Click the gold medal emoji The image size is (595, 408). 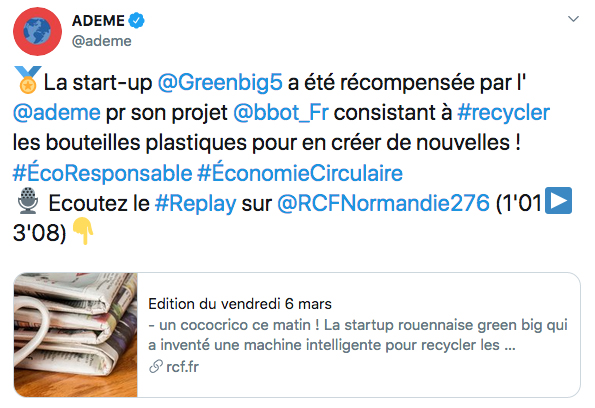(x=27, y=80)
